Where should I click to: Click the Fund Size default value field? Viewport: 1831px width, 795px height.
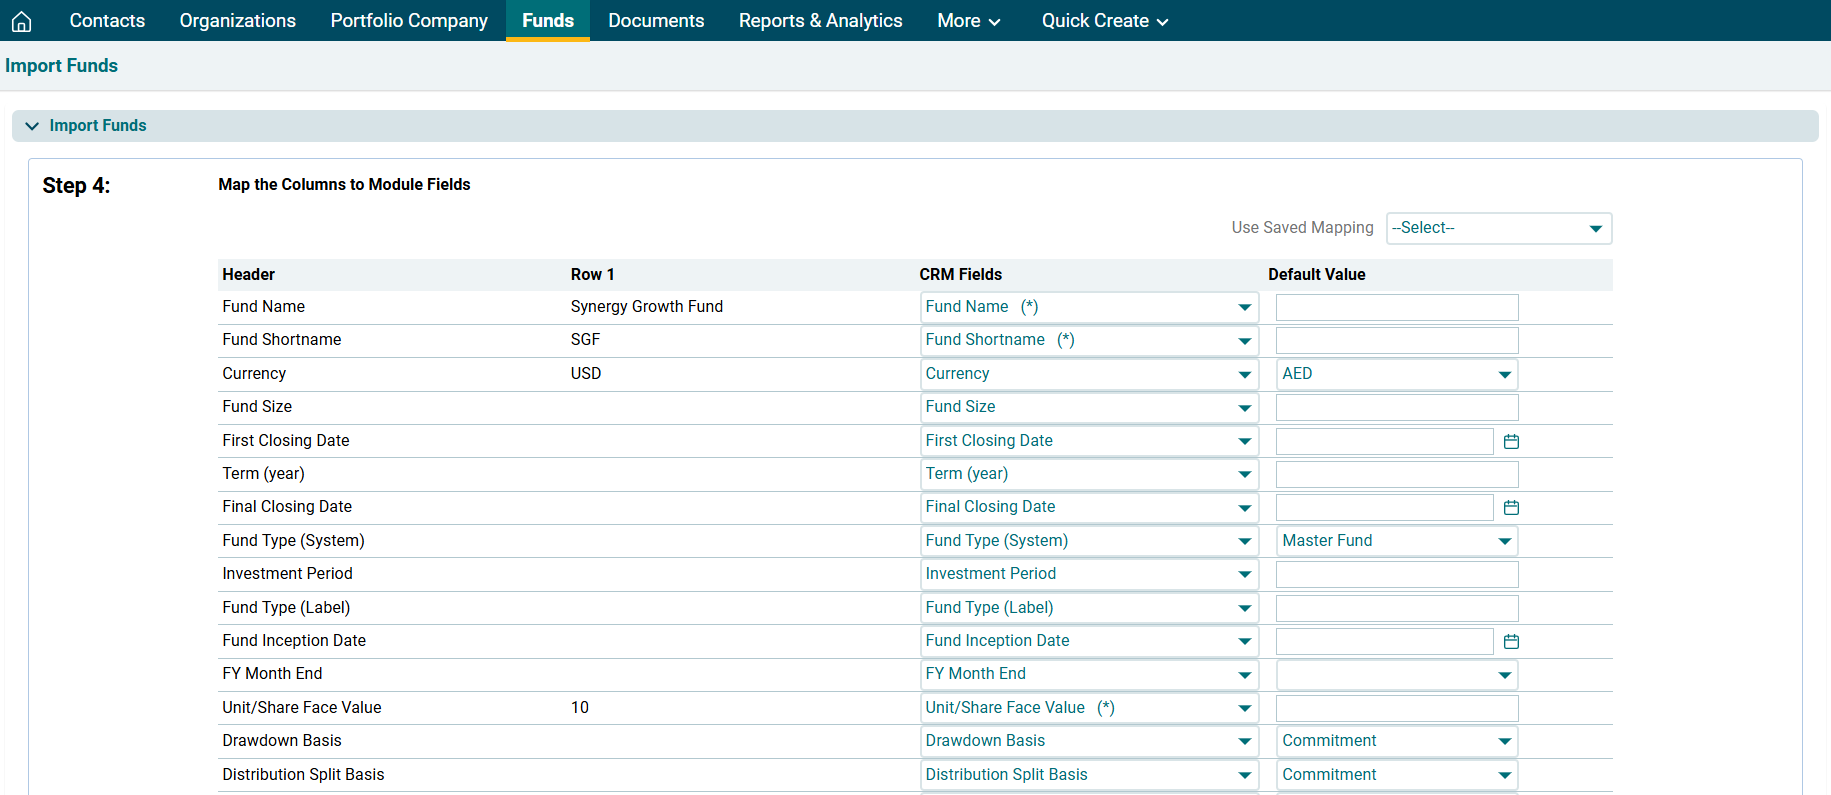tap(1396, 407)
